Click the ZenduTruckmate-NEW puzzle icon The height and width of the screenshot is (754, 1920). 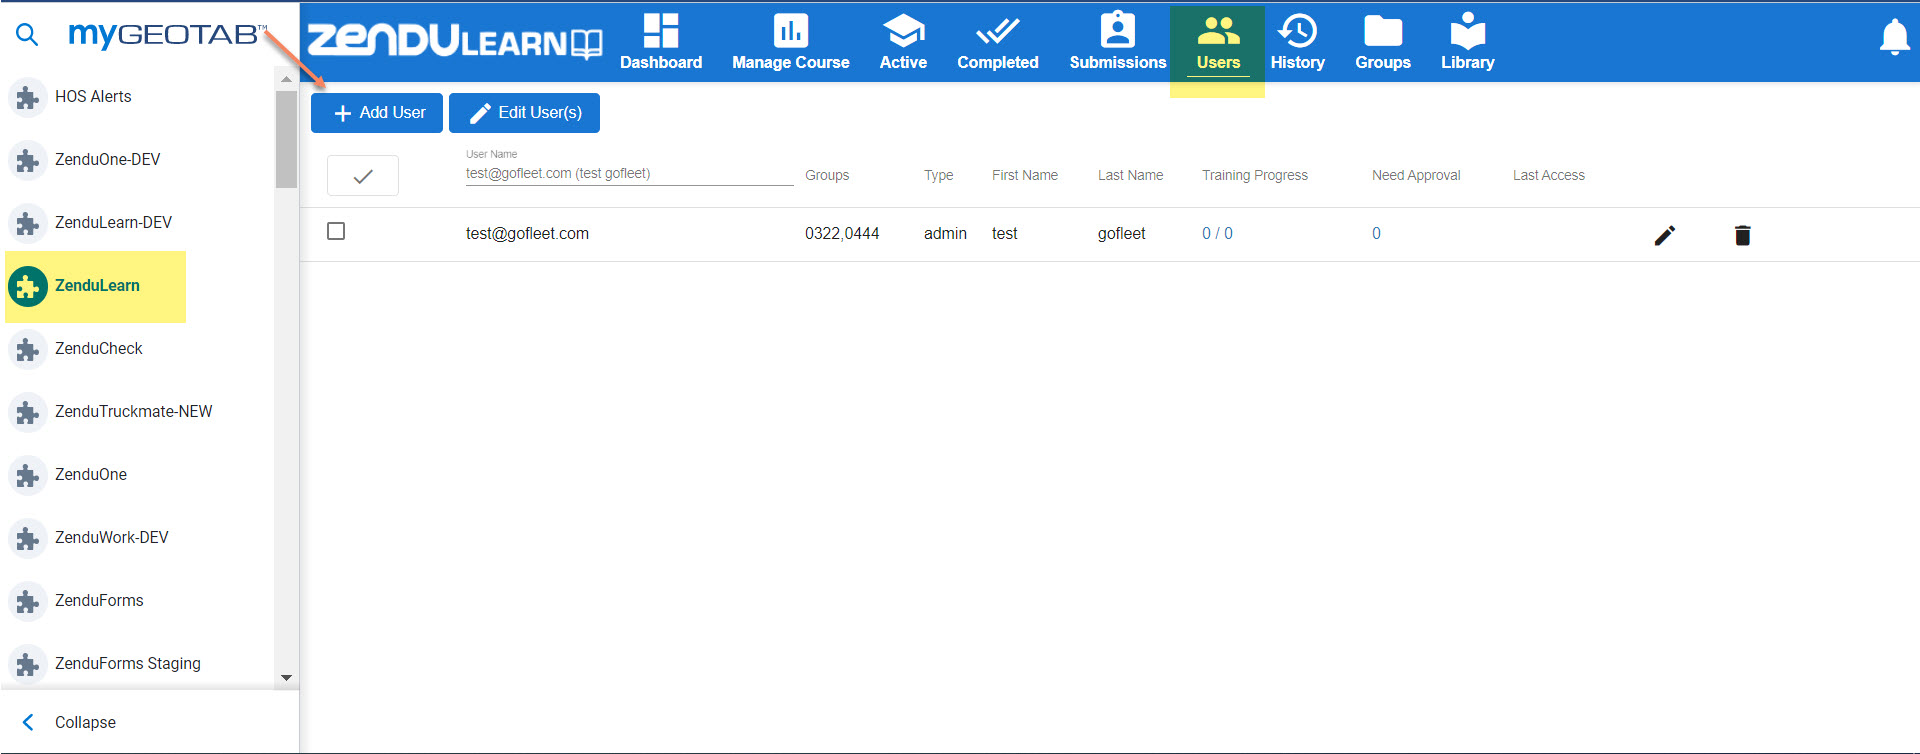[x=28, y=413]
